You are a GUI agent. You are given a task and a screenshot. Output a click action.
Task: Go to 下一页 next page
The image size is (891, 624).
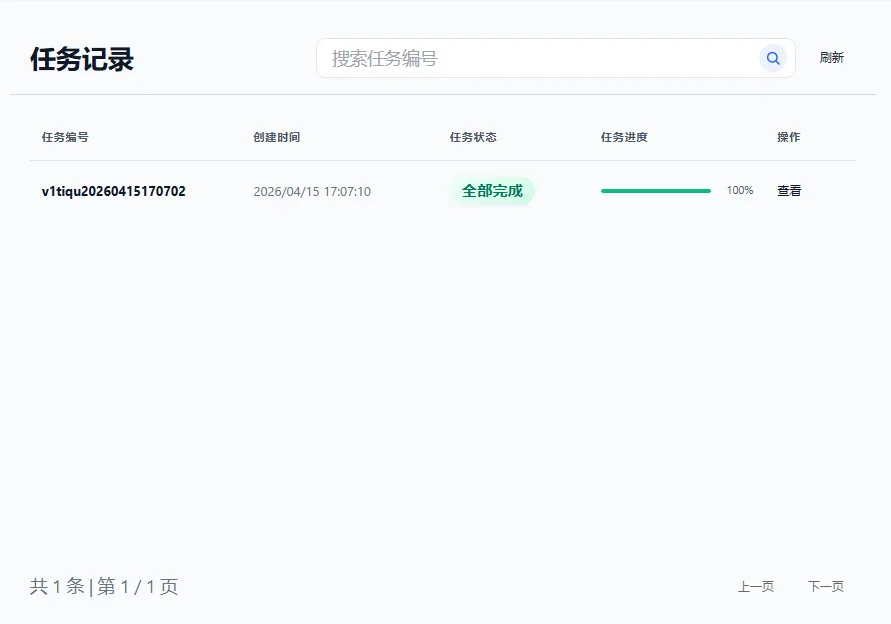[x=825, y=587]
